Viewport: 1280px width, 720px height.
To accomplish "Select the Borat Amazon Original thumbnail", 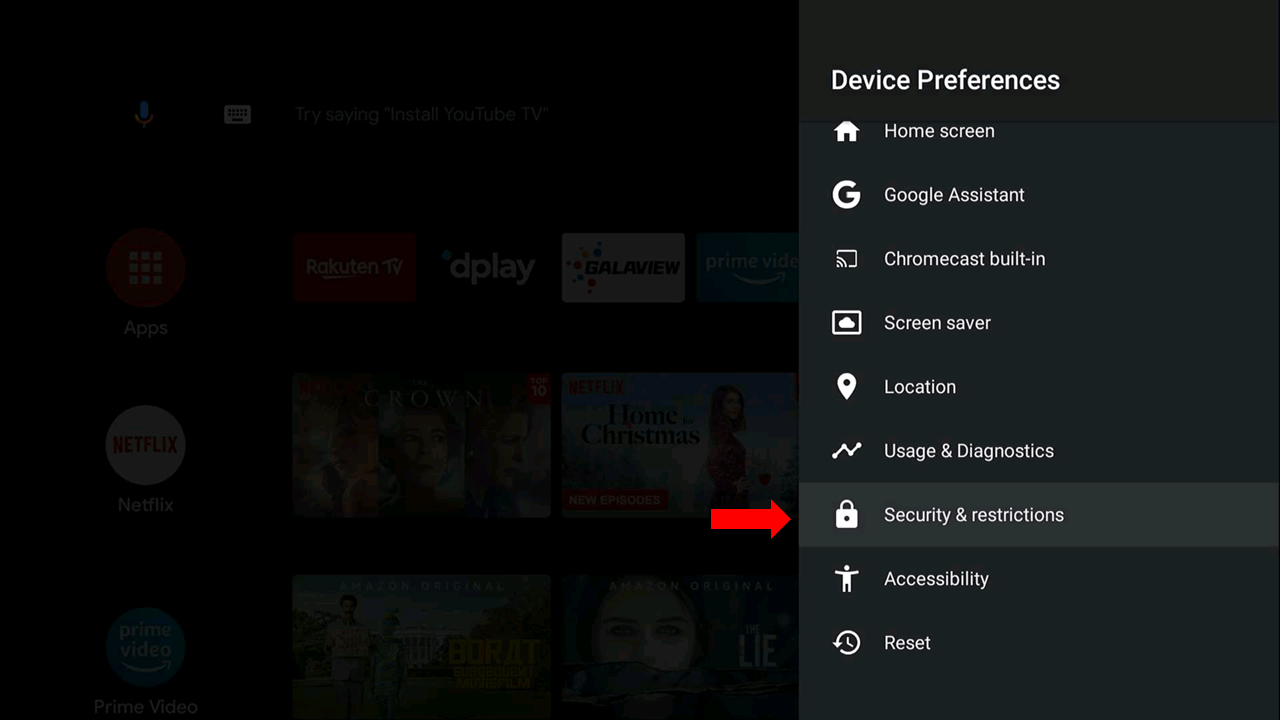I will pos(421,647).
